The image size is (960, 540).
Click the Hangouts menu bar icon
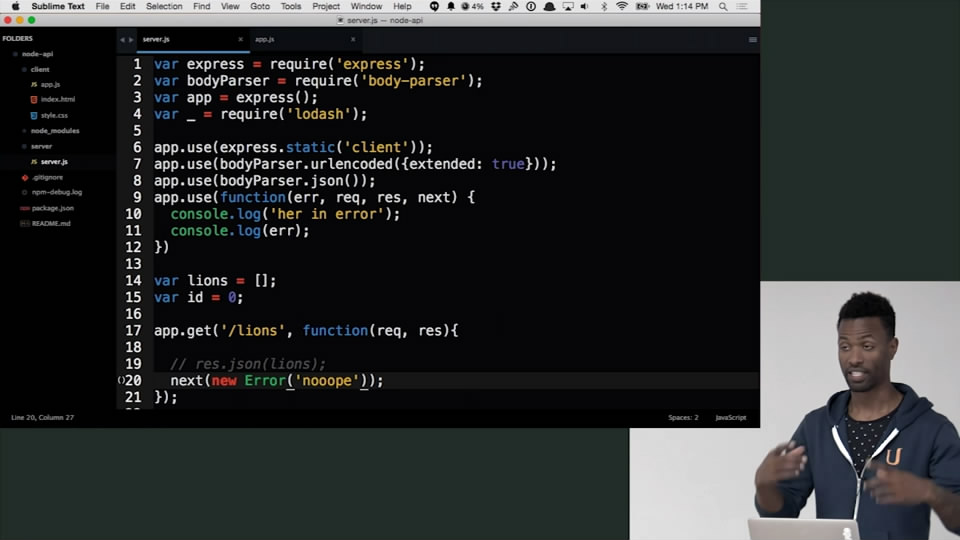[x=434, y=6]
